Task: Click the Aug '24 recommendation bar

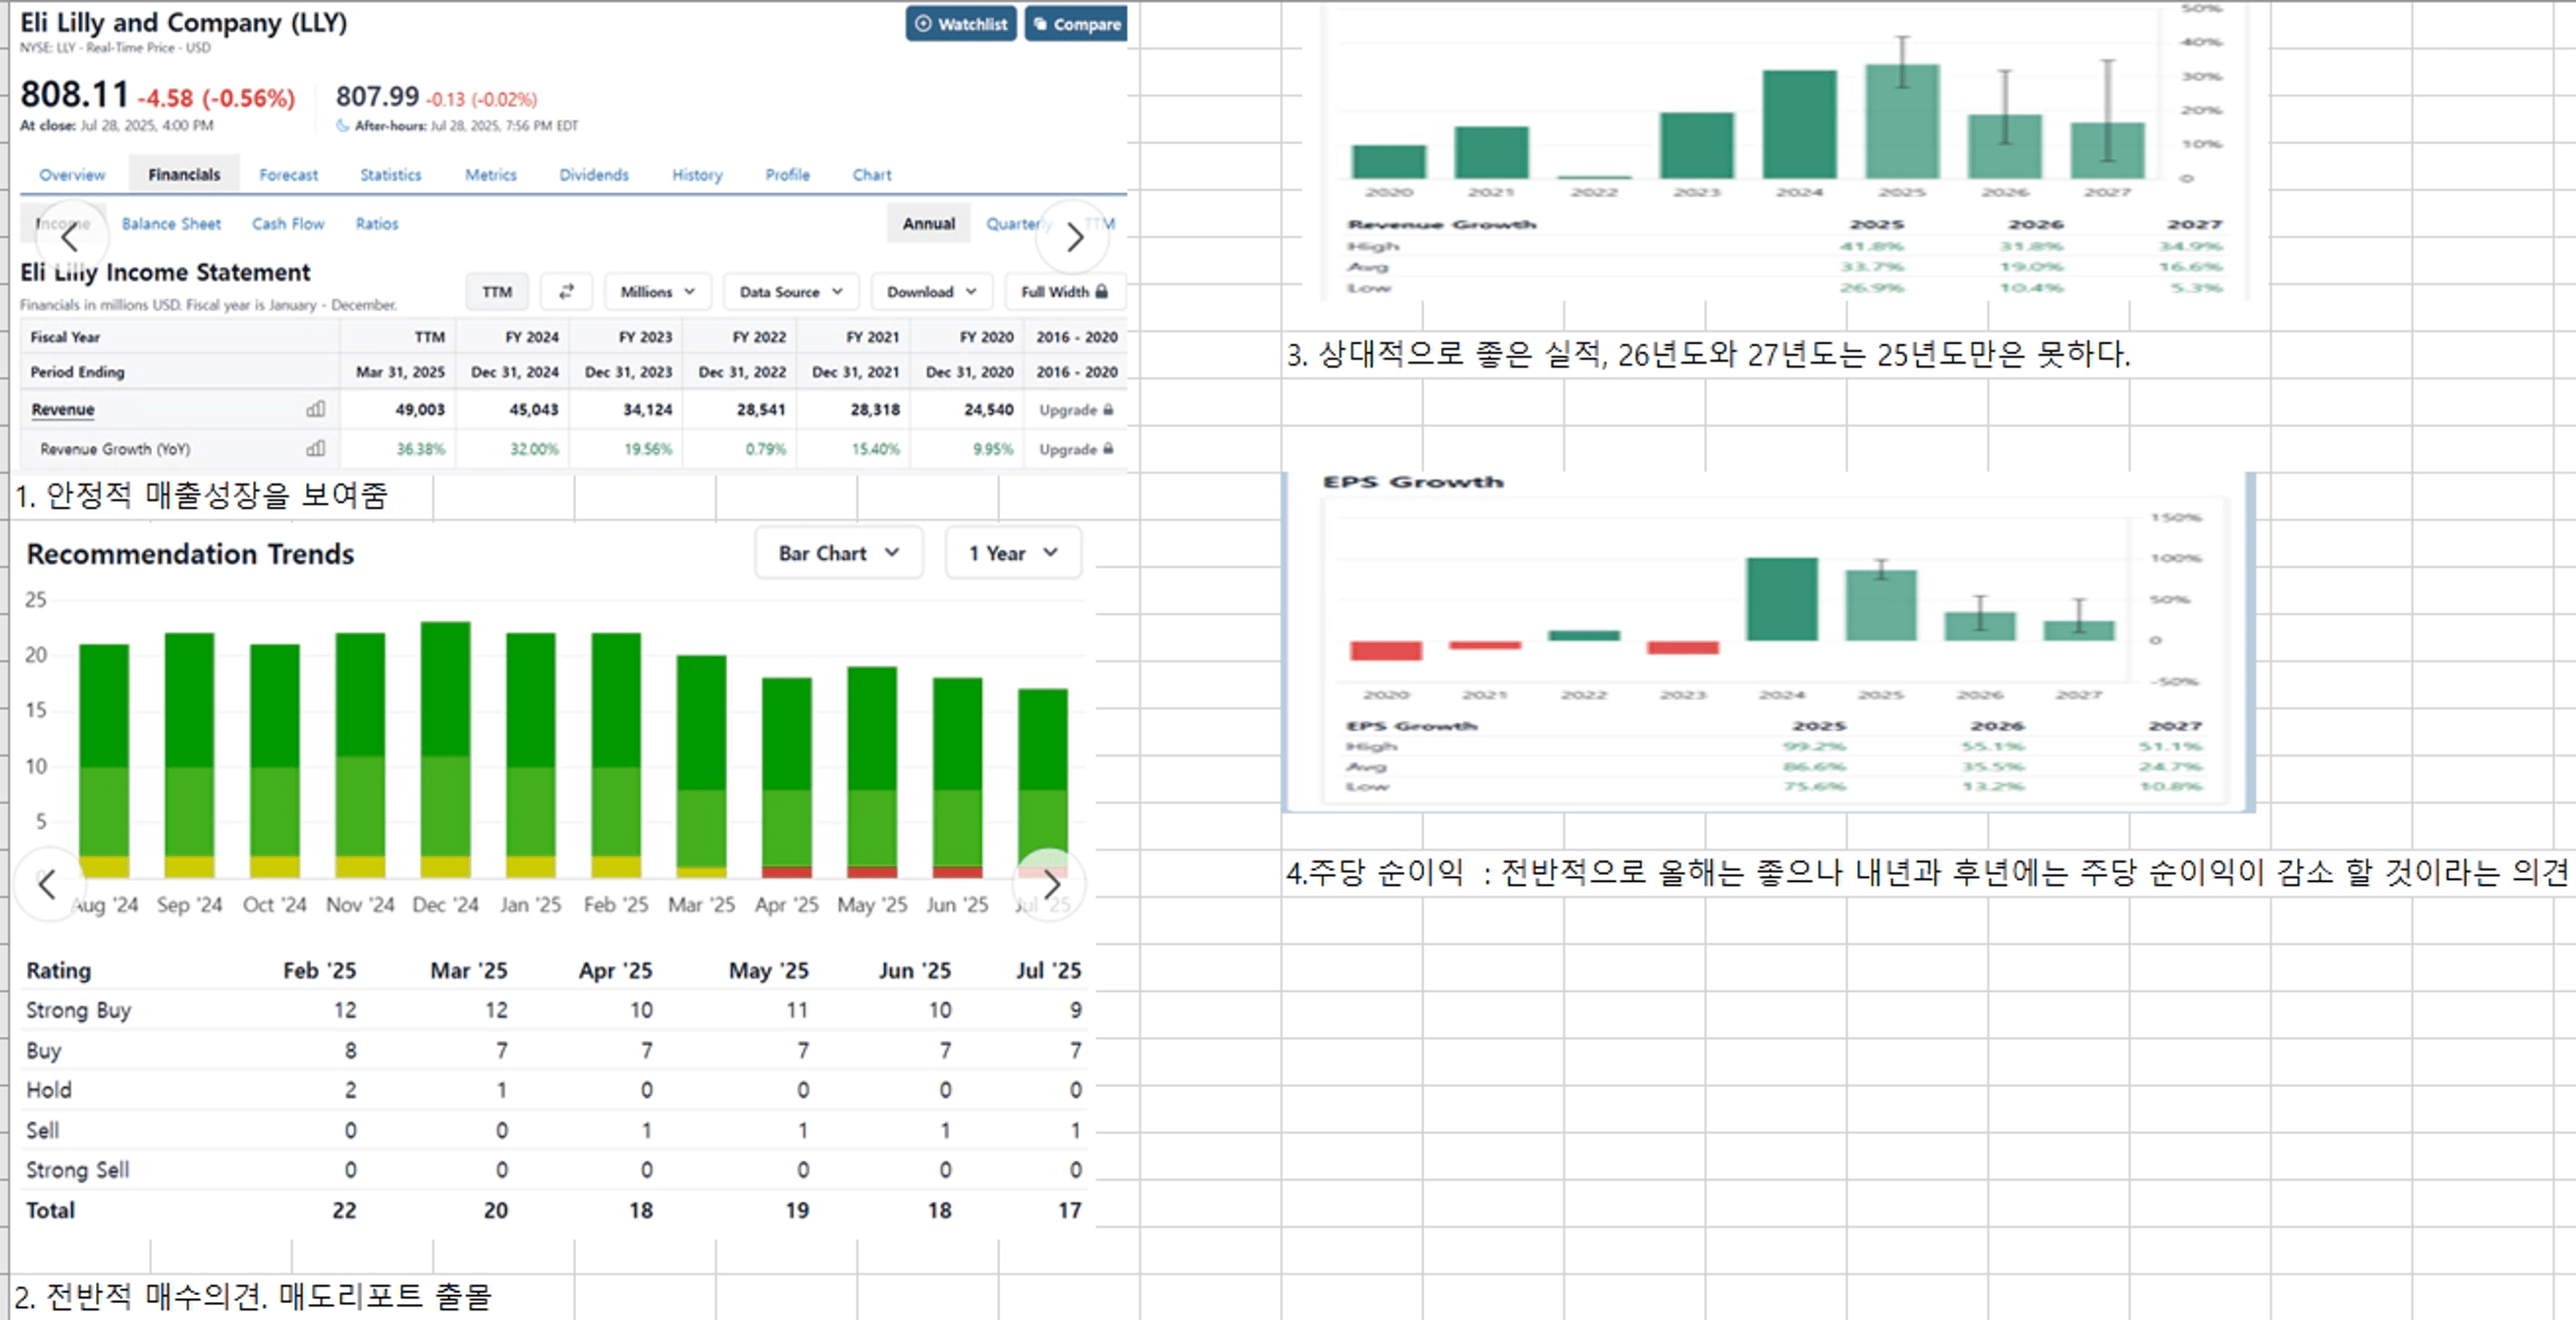Action: pos(104,761)
